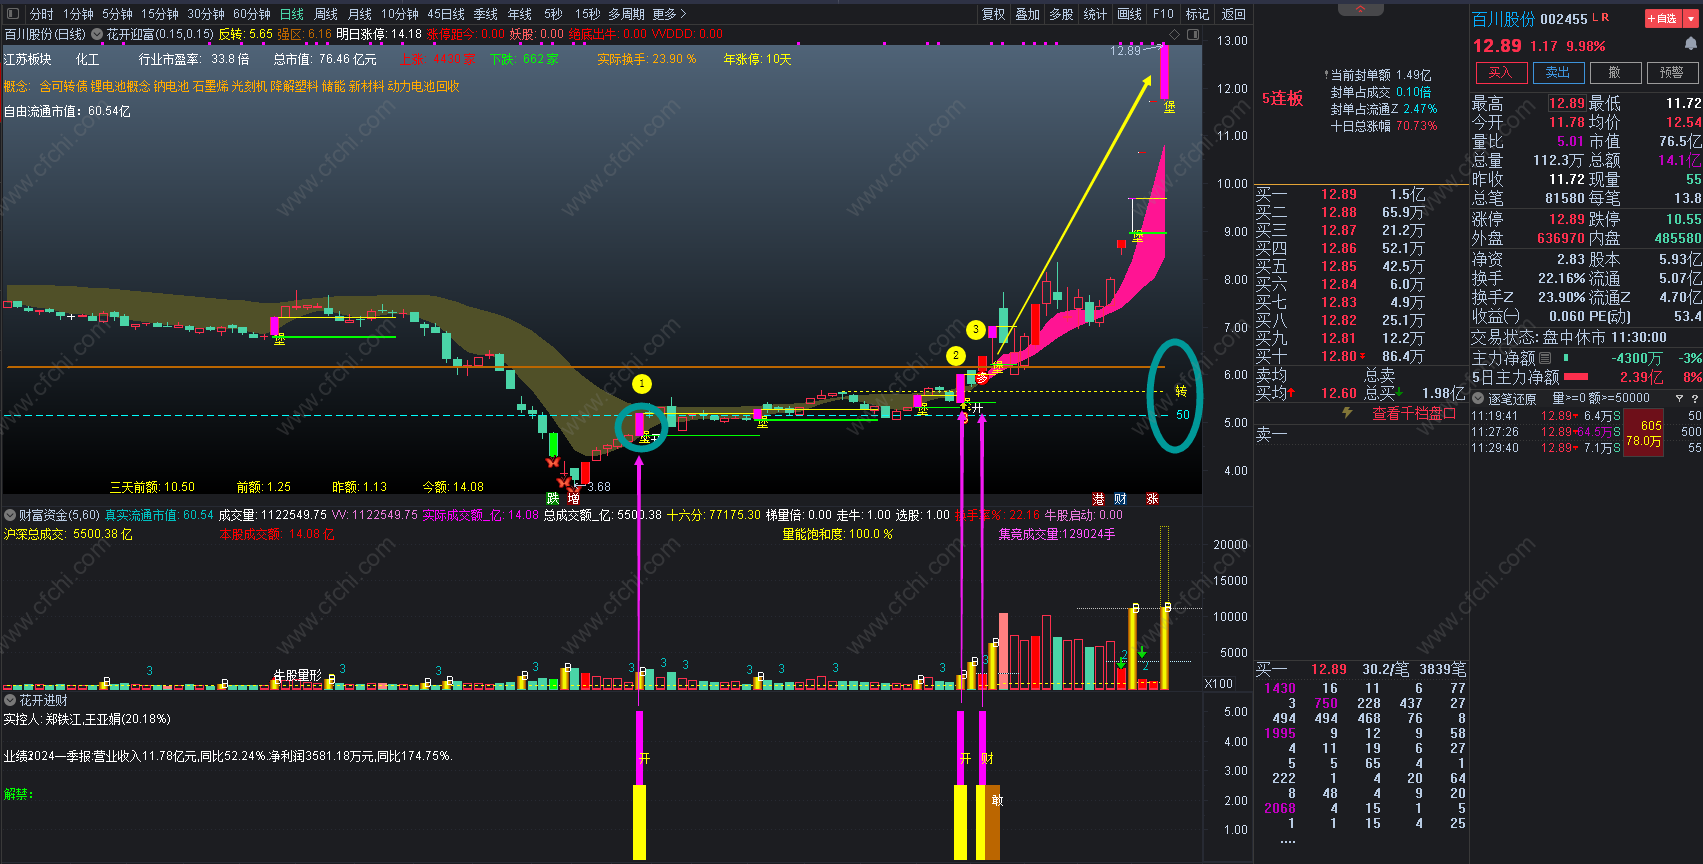
Task: Click the 财 signal marker in bottom panel
Action: (988, 759)
